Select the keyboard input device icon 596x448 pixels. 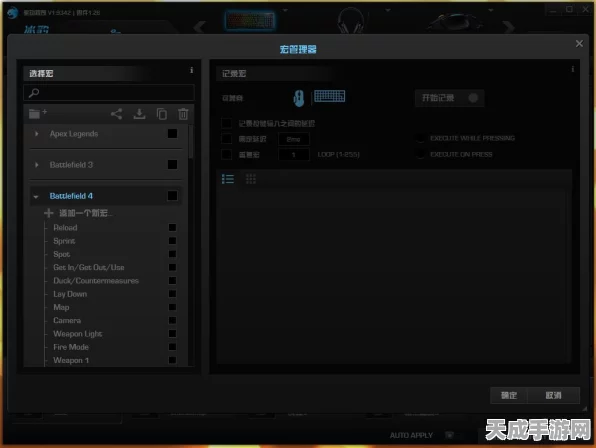tap(330, 96)
